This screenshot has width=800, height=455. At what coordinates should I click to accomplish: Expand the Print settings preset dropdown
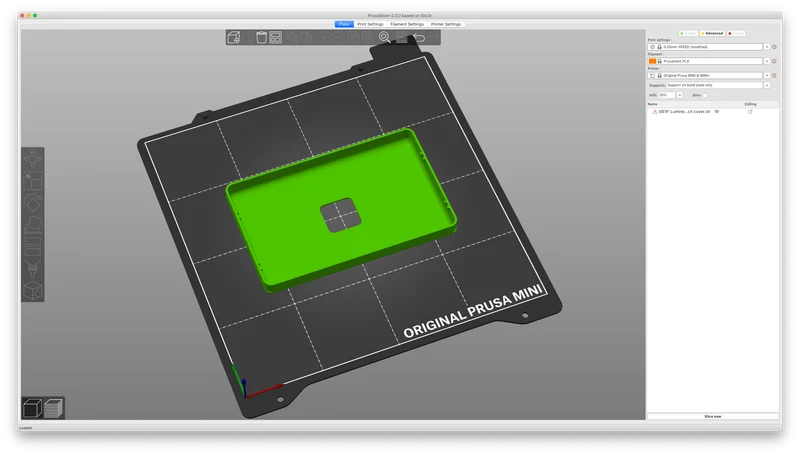click(766, 47)
